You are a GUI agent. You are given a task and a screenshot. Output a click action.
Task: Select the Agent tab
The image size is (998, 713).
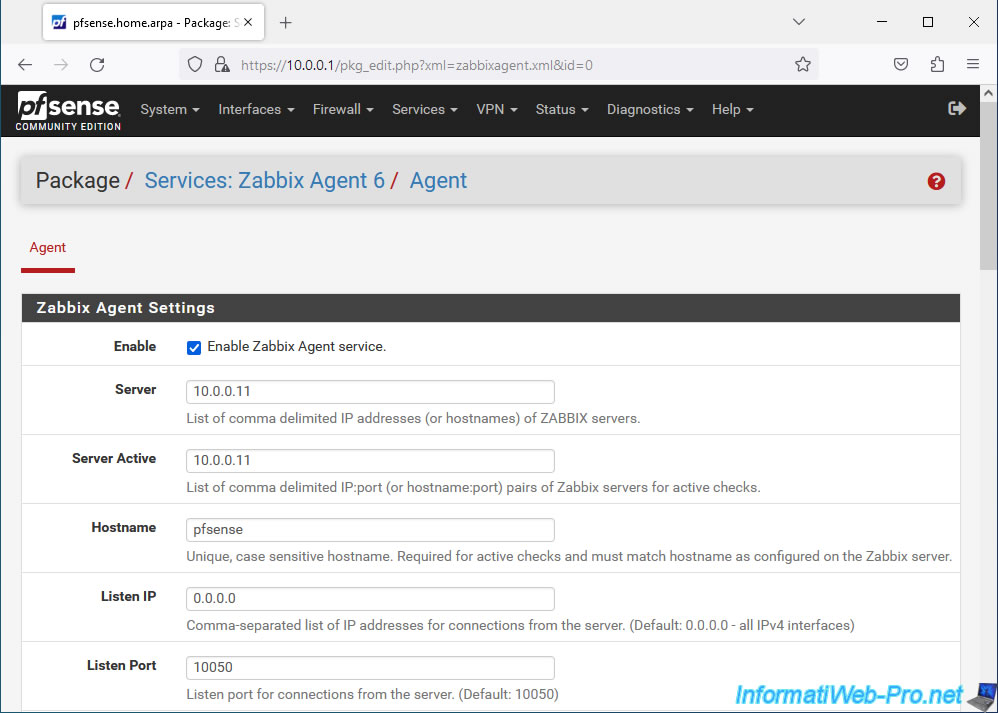pos(48,248)
